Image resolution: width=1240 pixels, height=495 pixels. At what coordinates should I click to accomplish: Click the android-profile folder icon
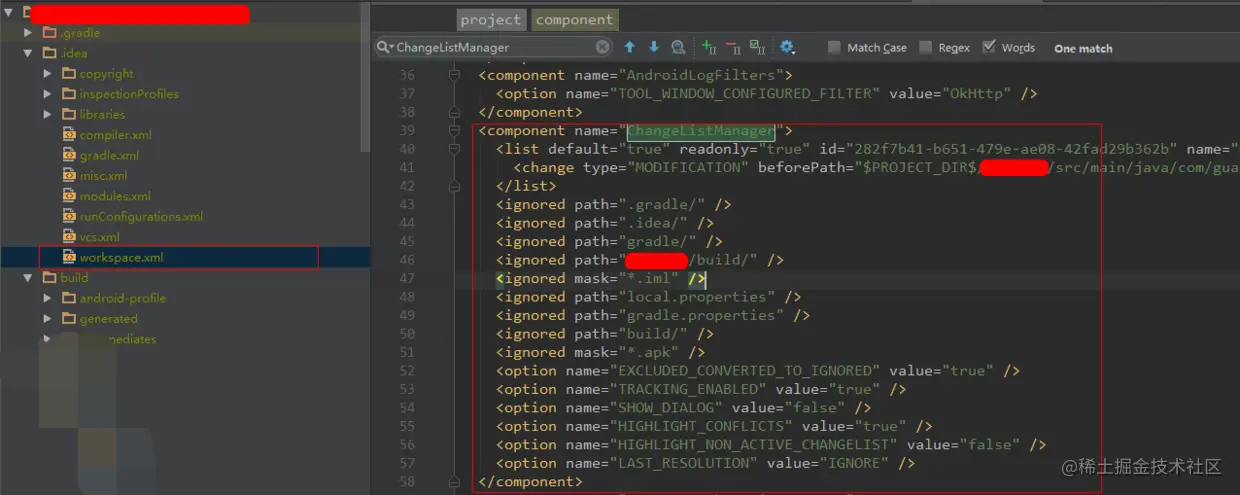(69, 298)
